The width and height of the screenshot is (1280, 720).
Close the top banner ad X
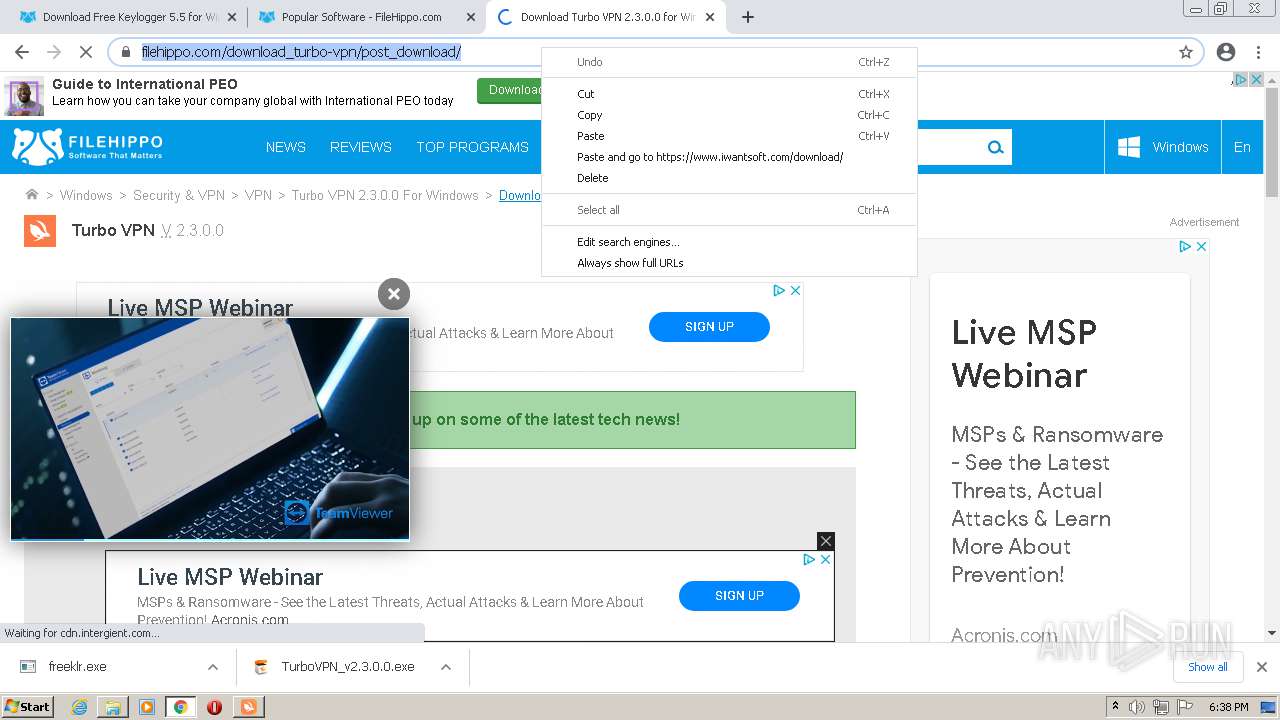coord(1256,79)
